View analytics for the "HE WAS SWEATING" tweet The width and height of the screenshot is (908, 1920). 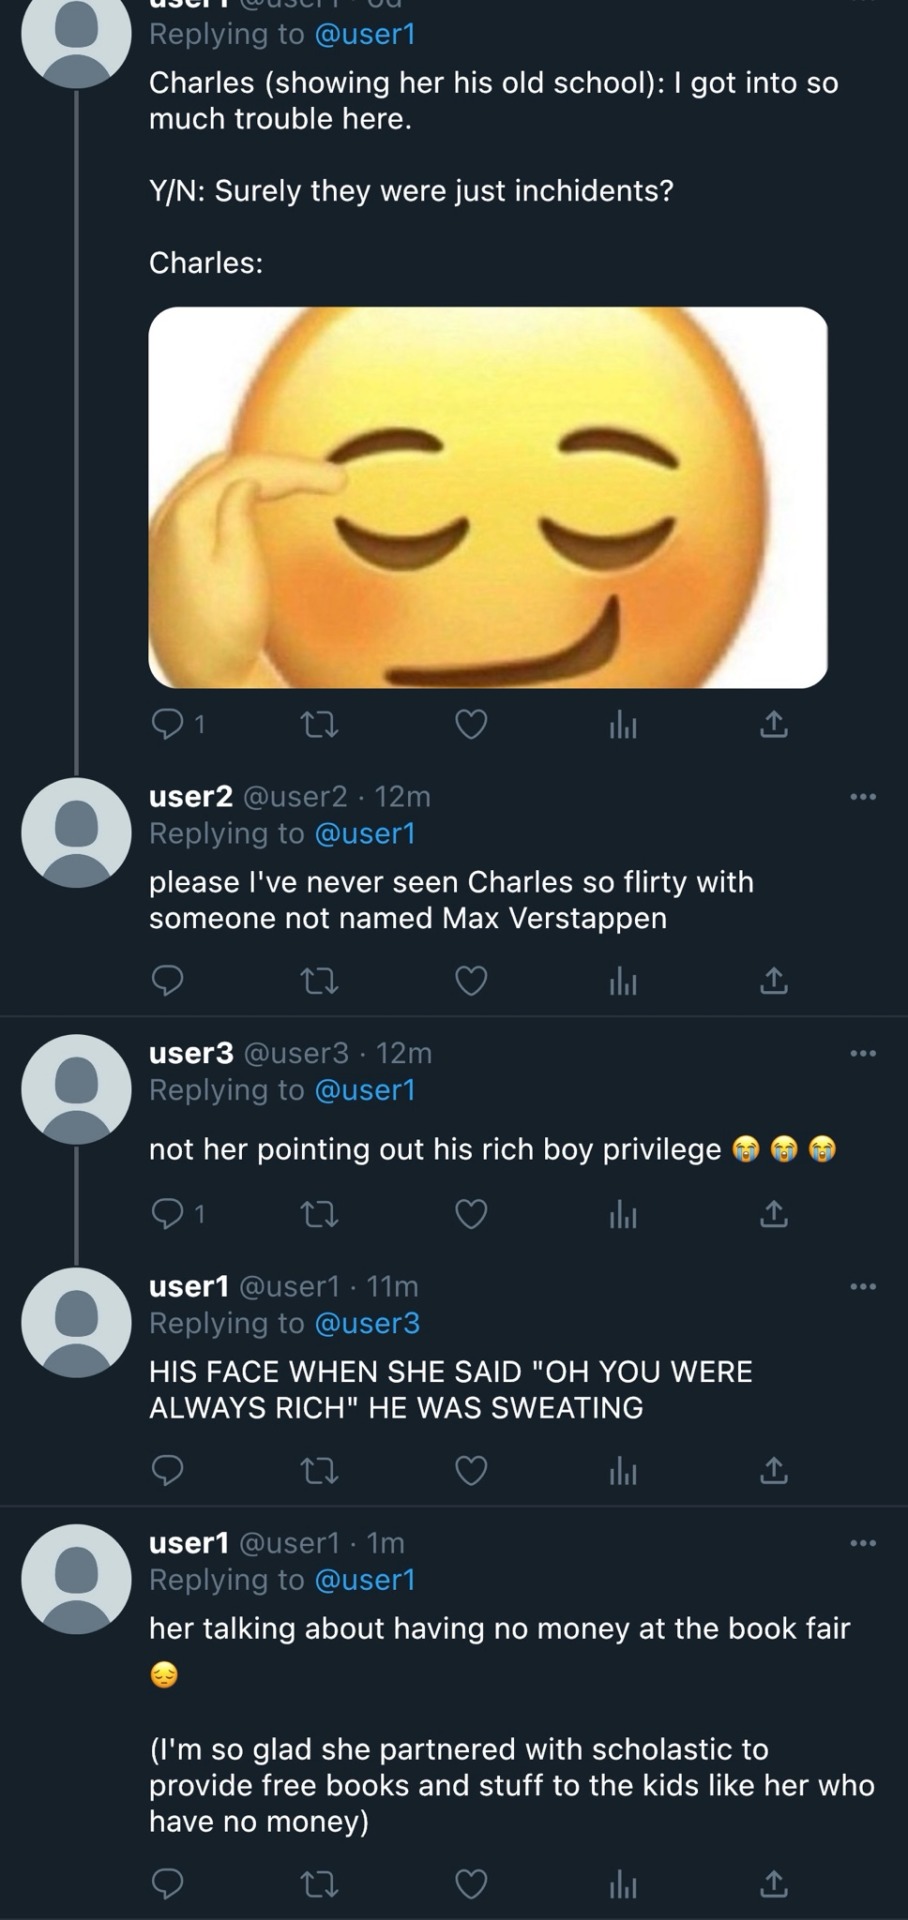point(623,1471)
